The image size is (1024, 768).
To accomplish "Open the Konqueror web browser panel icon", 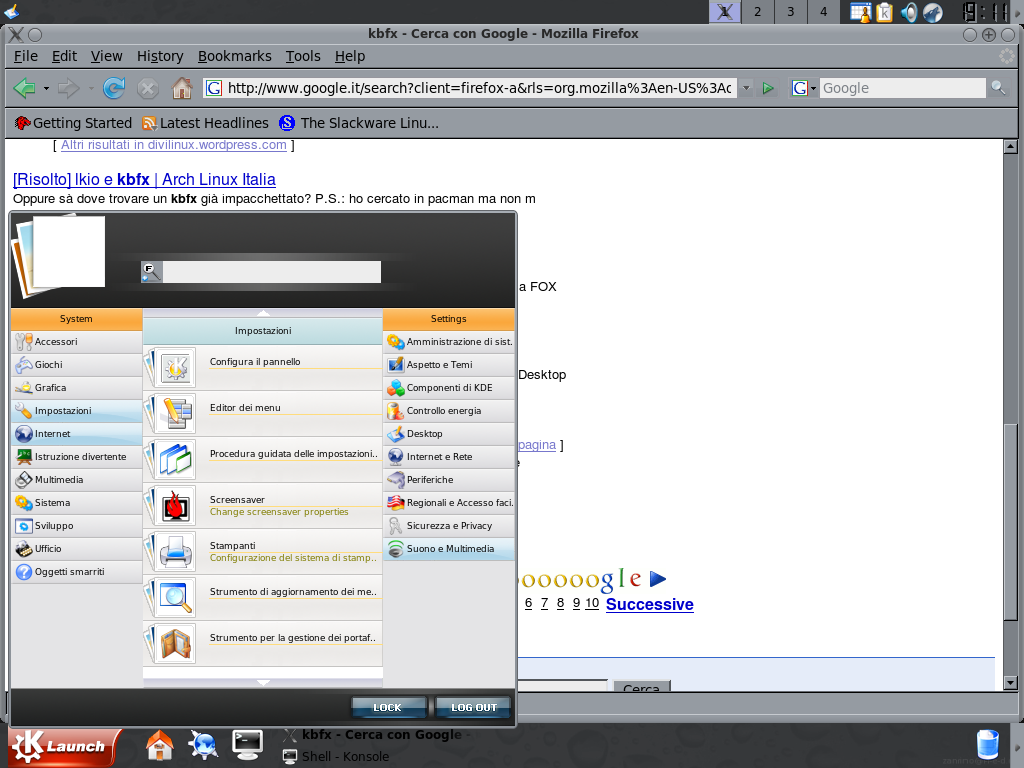I will [x=203, y=745].
